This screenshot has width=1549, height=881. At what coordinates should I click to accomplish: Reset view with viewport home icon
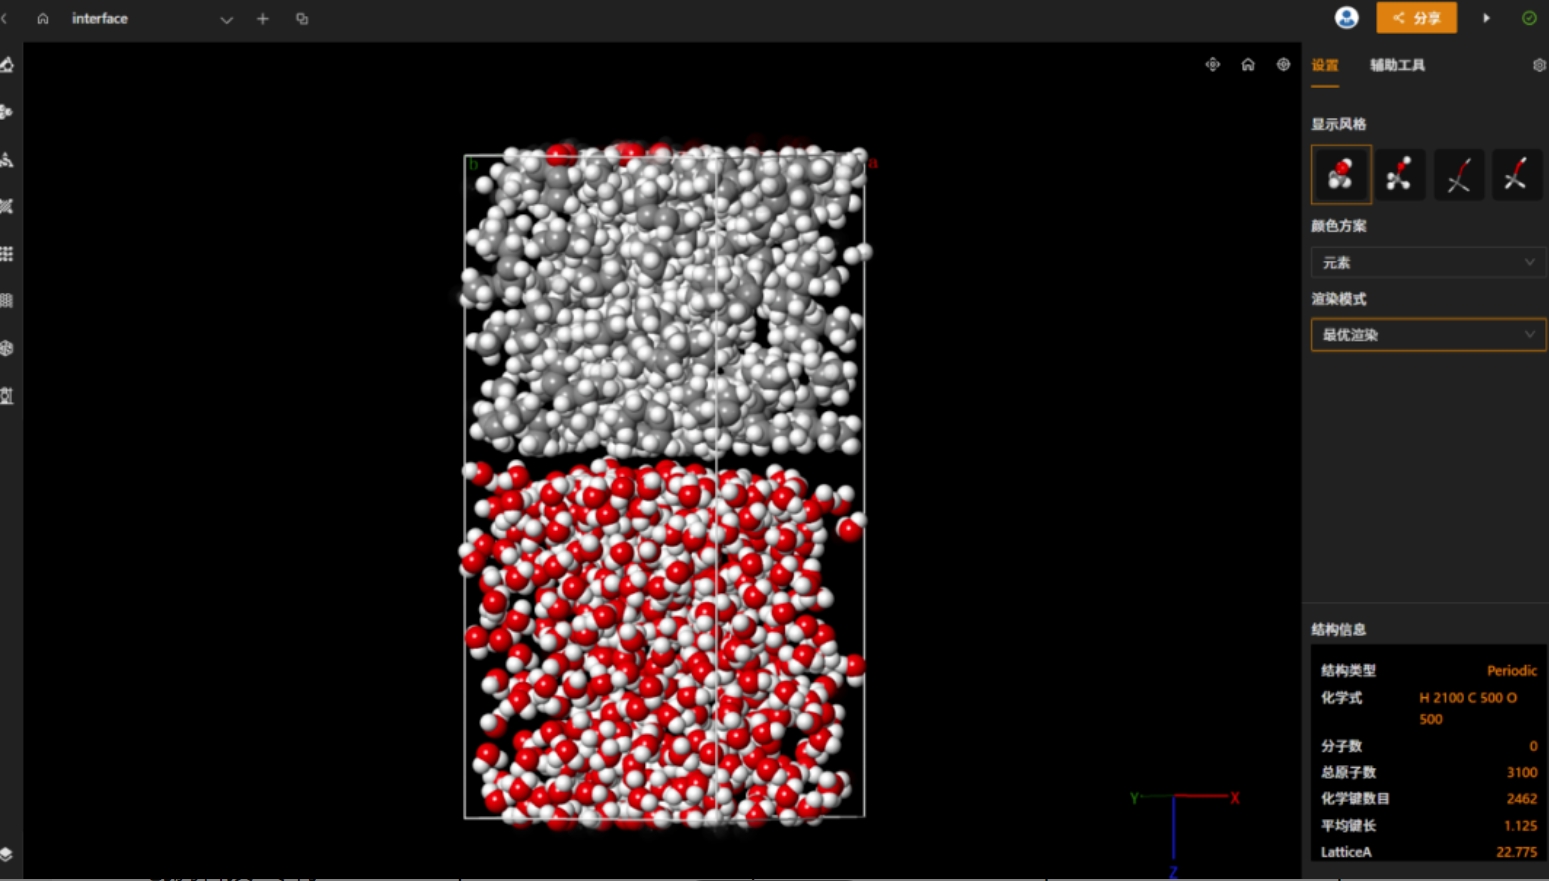[1248, 65]
